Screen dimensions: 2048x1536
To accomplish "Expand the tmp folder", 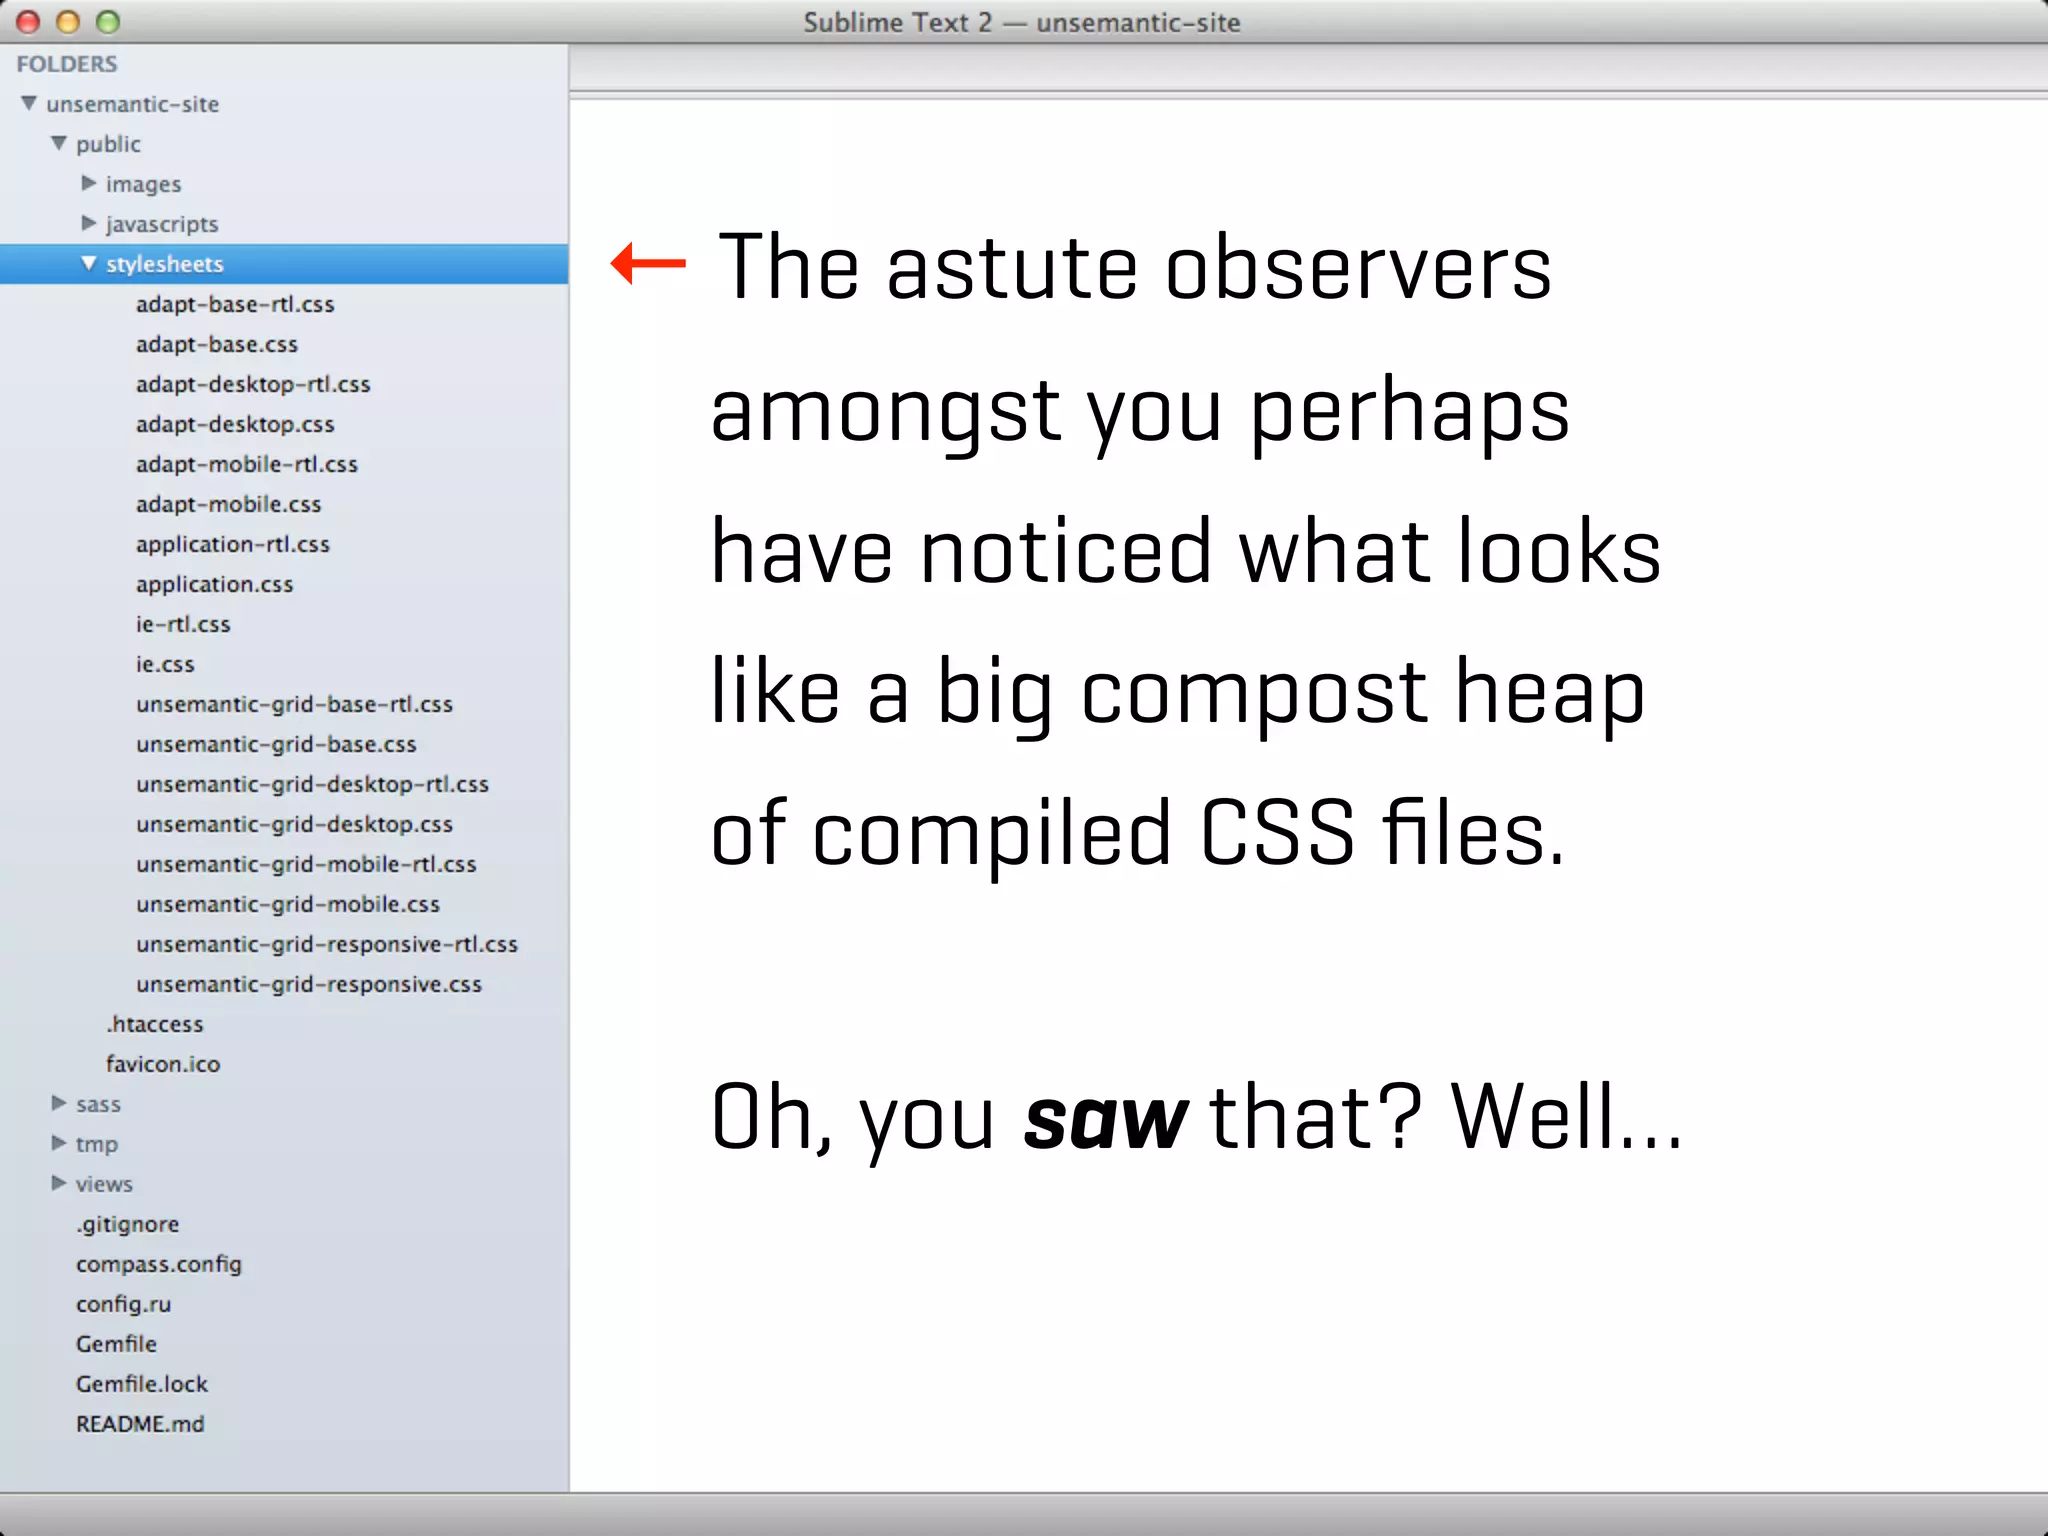I will tap(59, 1143).
